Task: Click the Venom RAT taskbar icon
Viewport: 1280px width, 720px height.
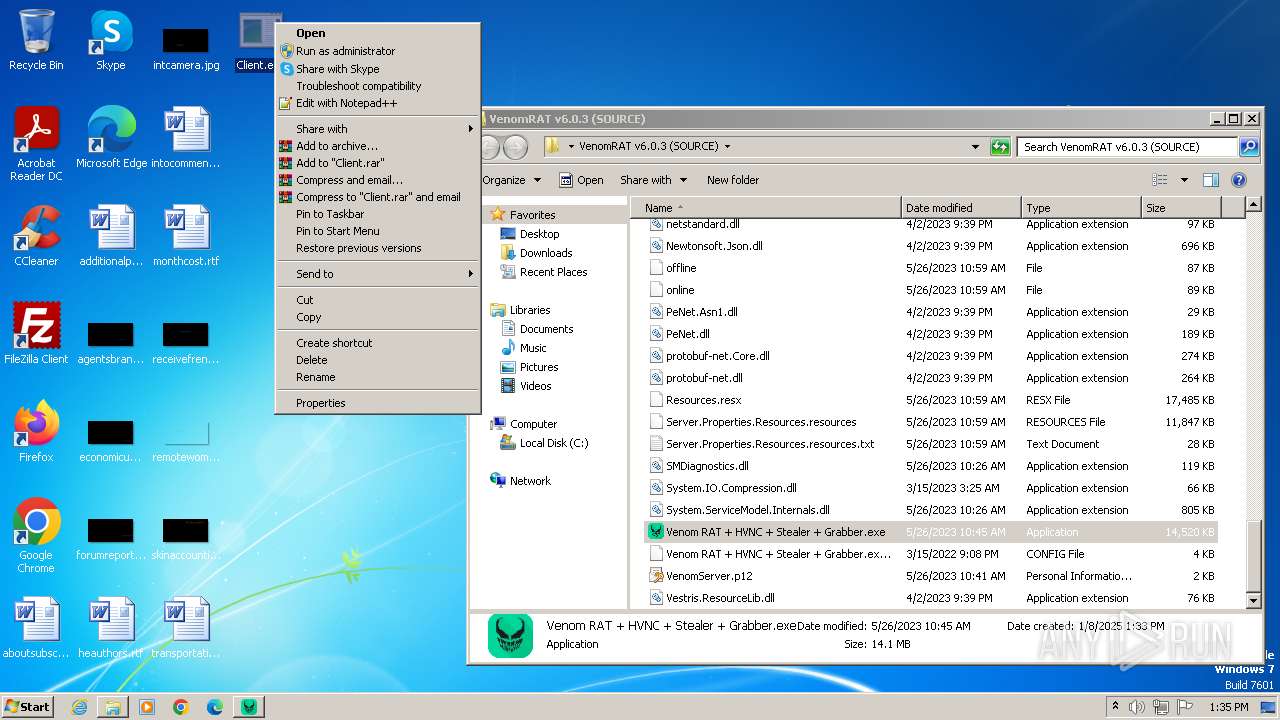Action: click(x=249, y=707)
